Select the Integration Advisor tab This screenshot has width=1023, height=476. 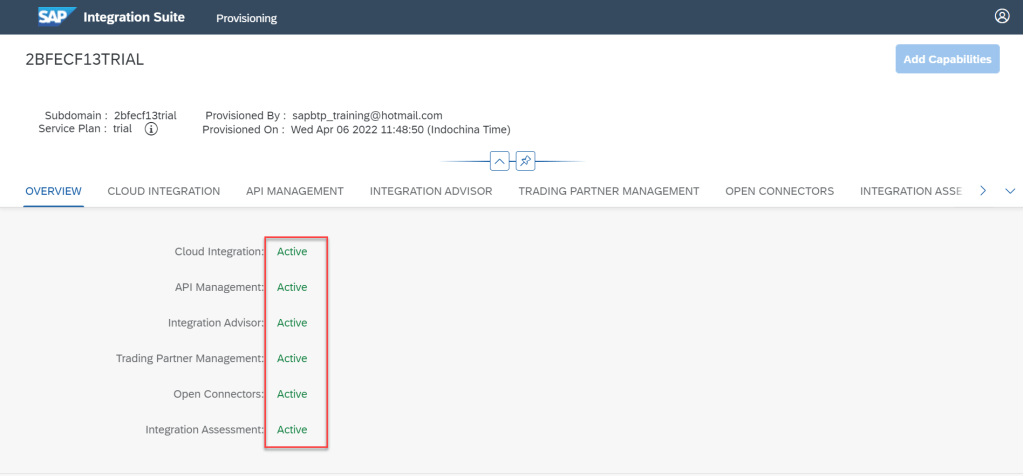click(x=430, y=191)
